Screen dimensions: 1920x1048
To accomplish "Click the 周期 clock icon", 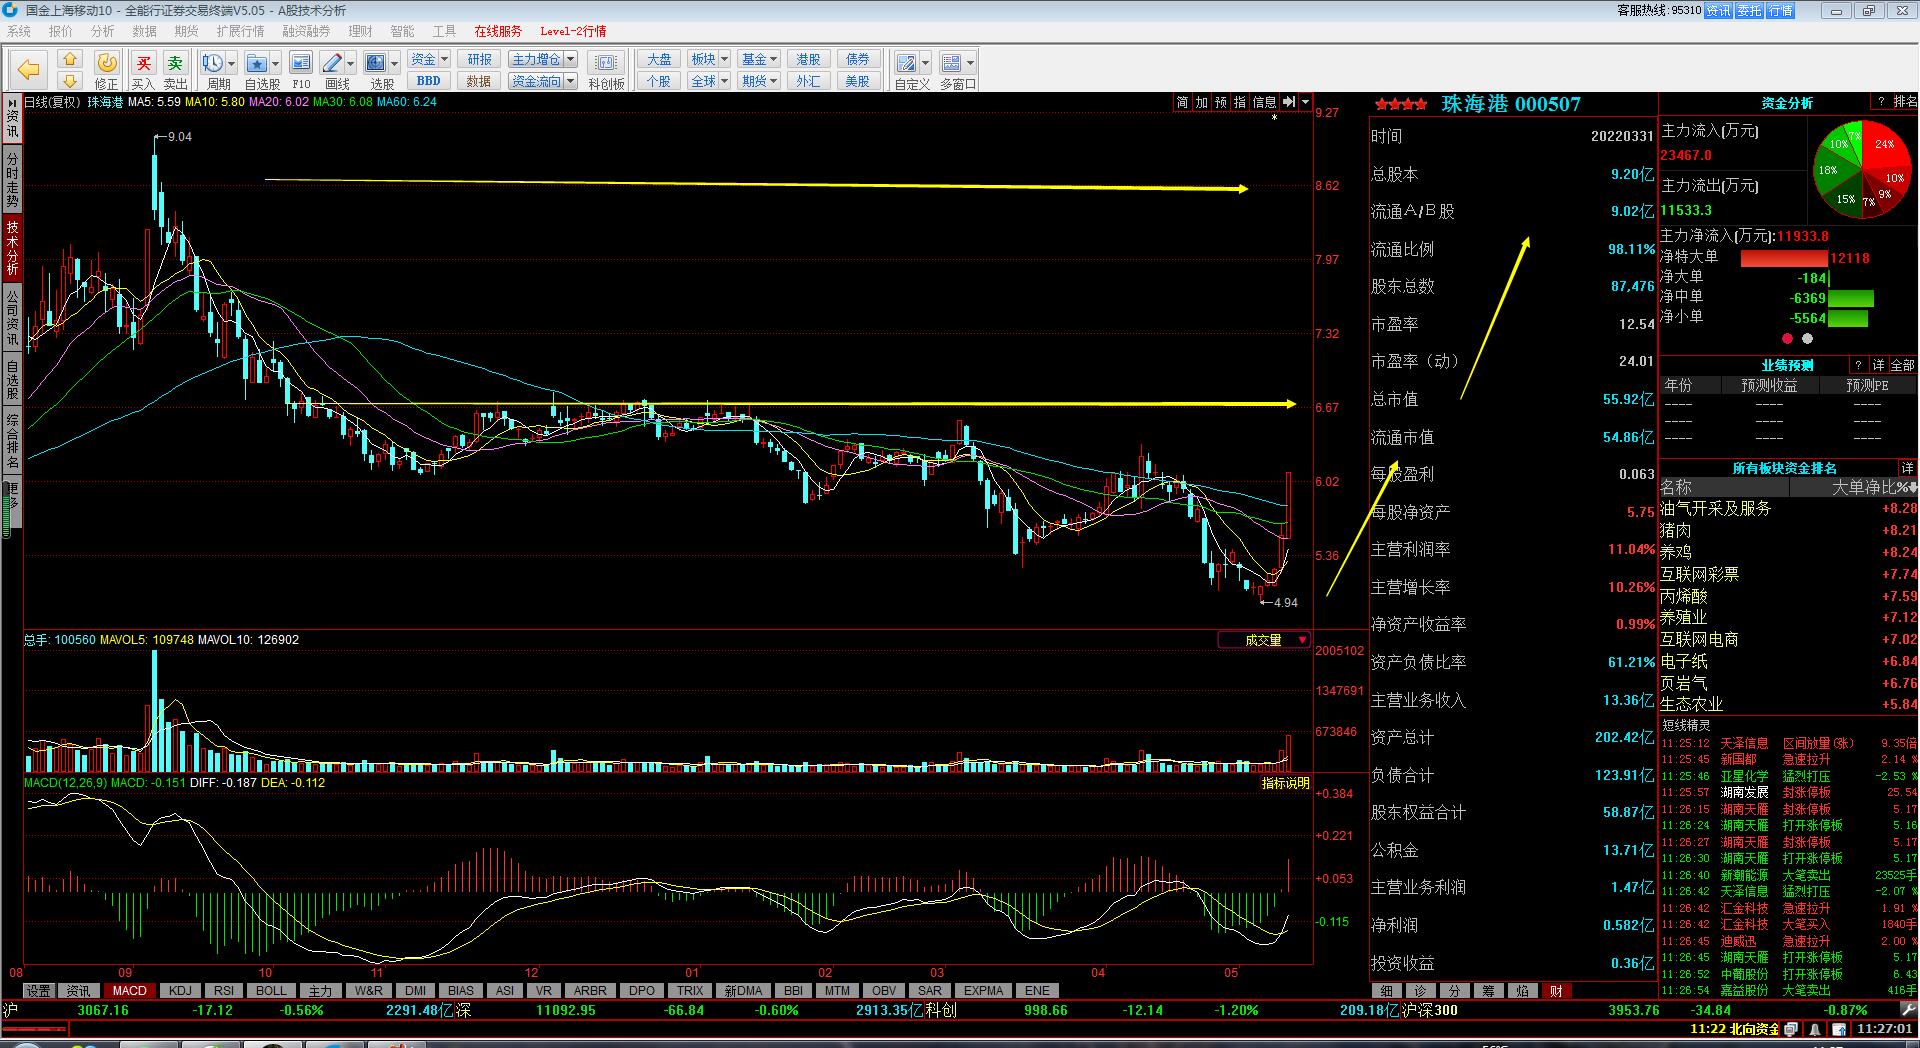I will (x=212, y=64).
